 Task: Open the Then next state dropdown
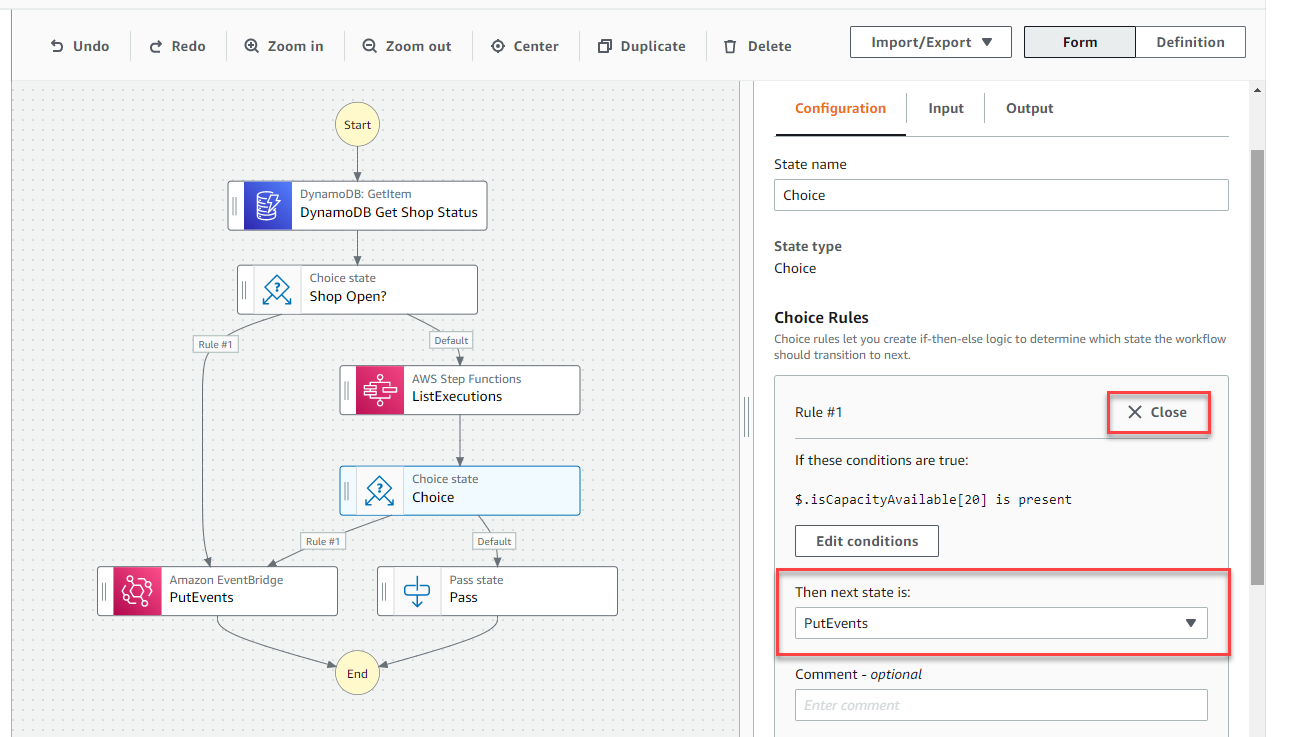coord(1001,623)
